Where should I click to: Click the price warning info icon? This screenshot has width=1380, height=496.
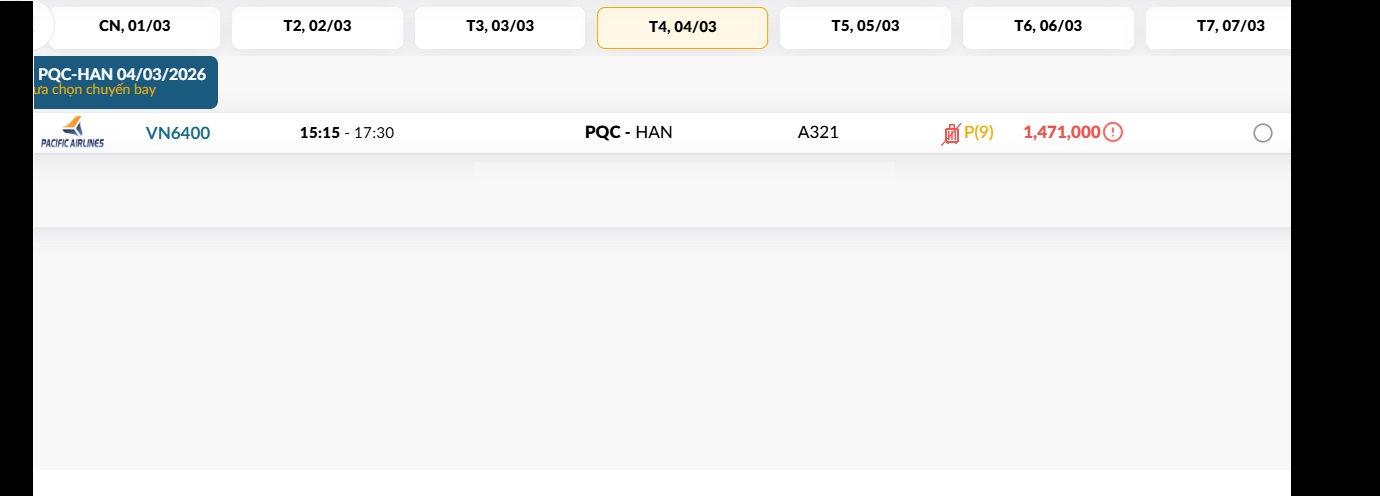point(1113,132)
